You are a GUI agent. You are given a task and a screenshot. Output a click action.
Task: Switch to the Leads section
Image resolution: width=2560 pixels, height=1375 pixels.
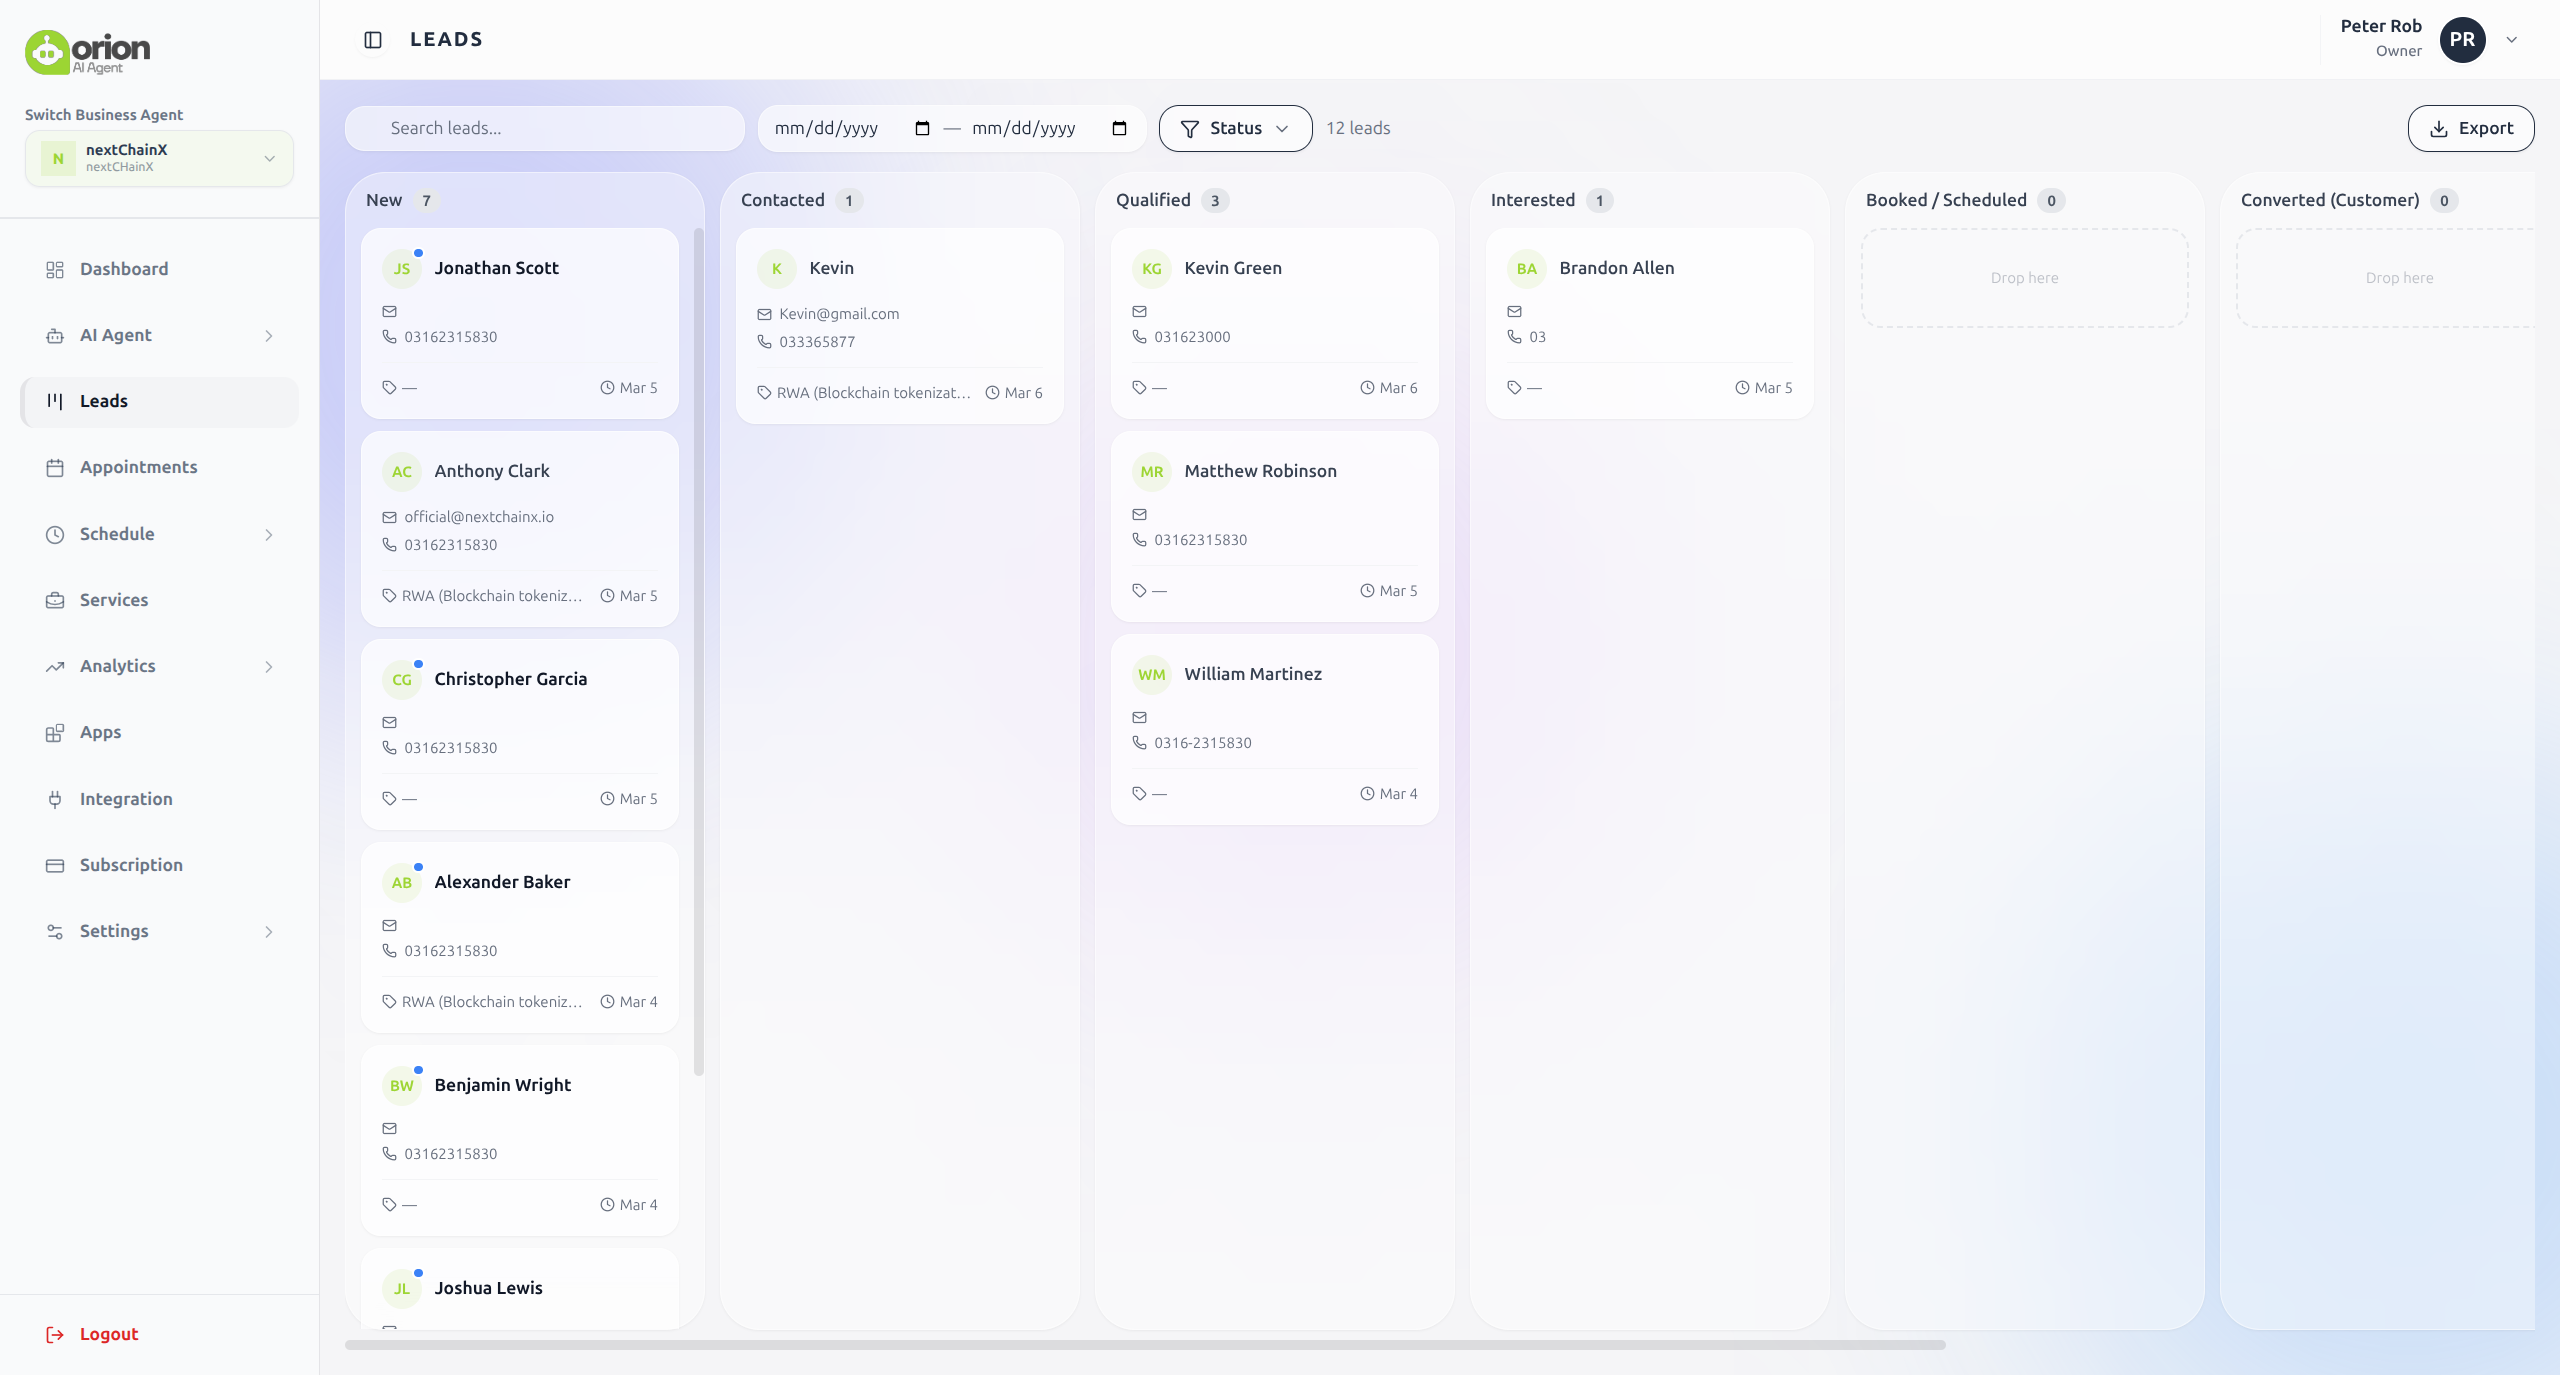coord(103,401)
